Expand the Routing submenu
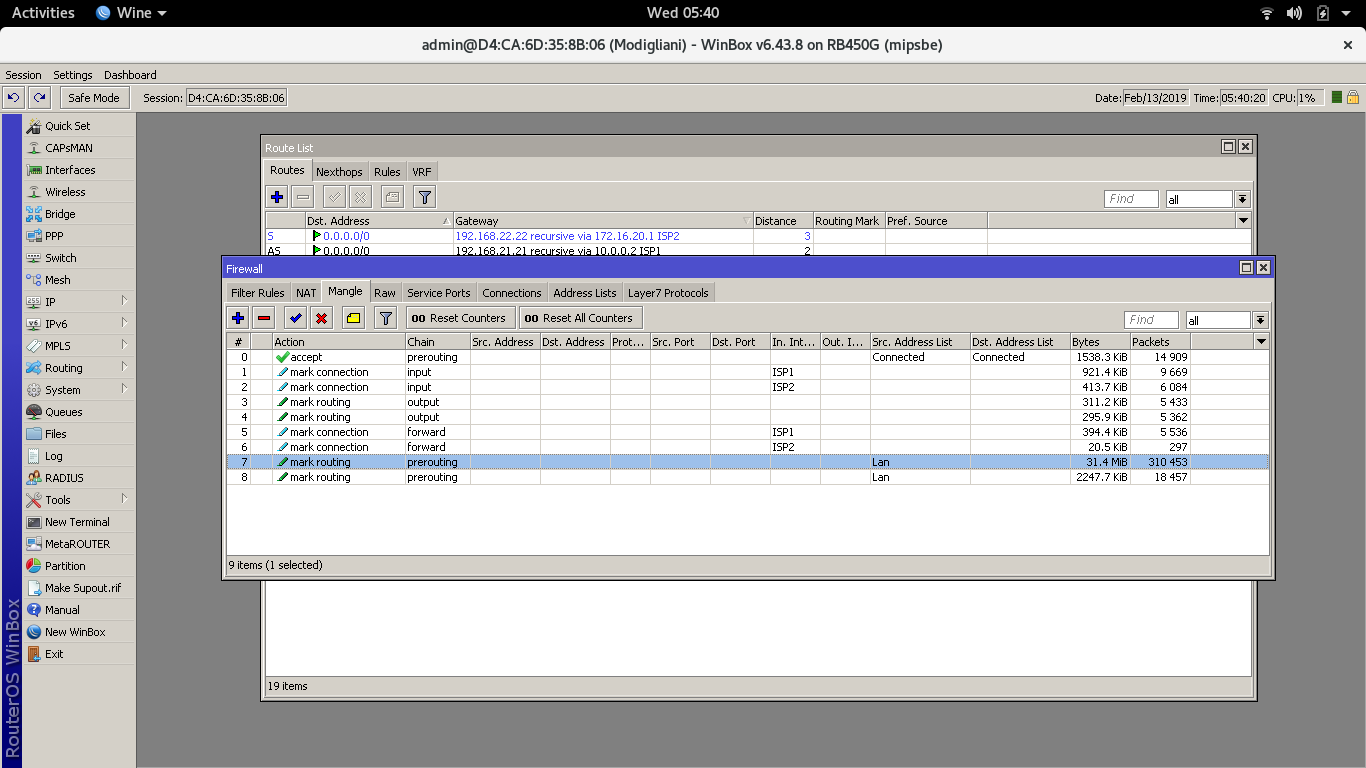 [x=79, y=368]
